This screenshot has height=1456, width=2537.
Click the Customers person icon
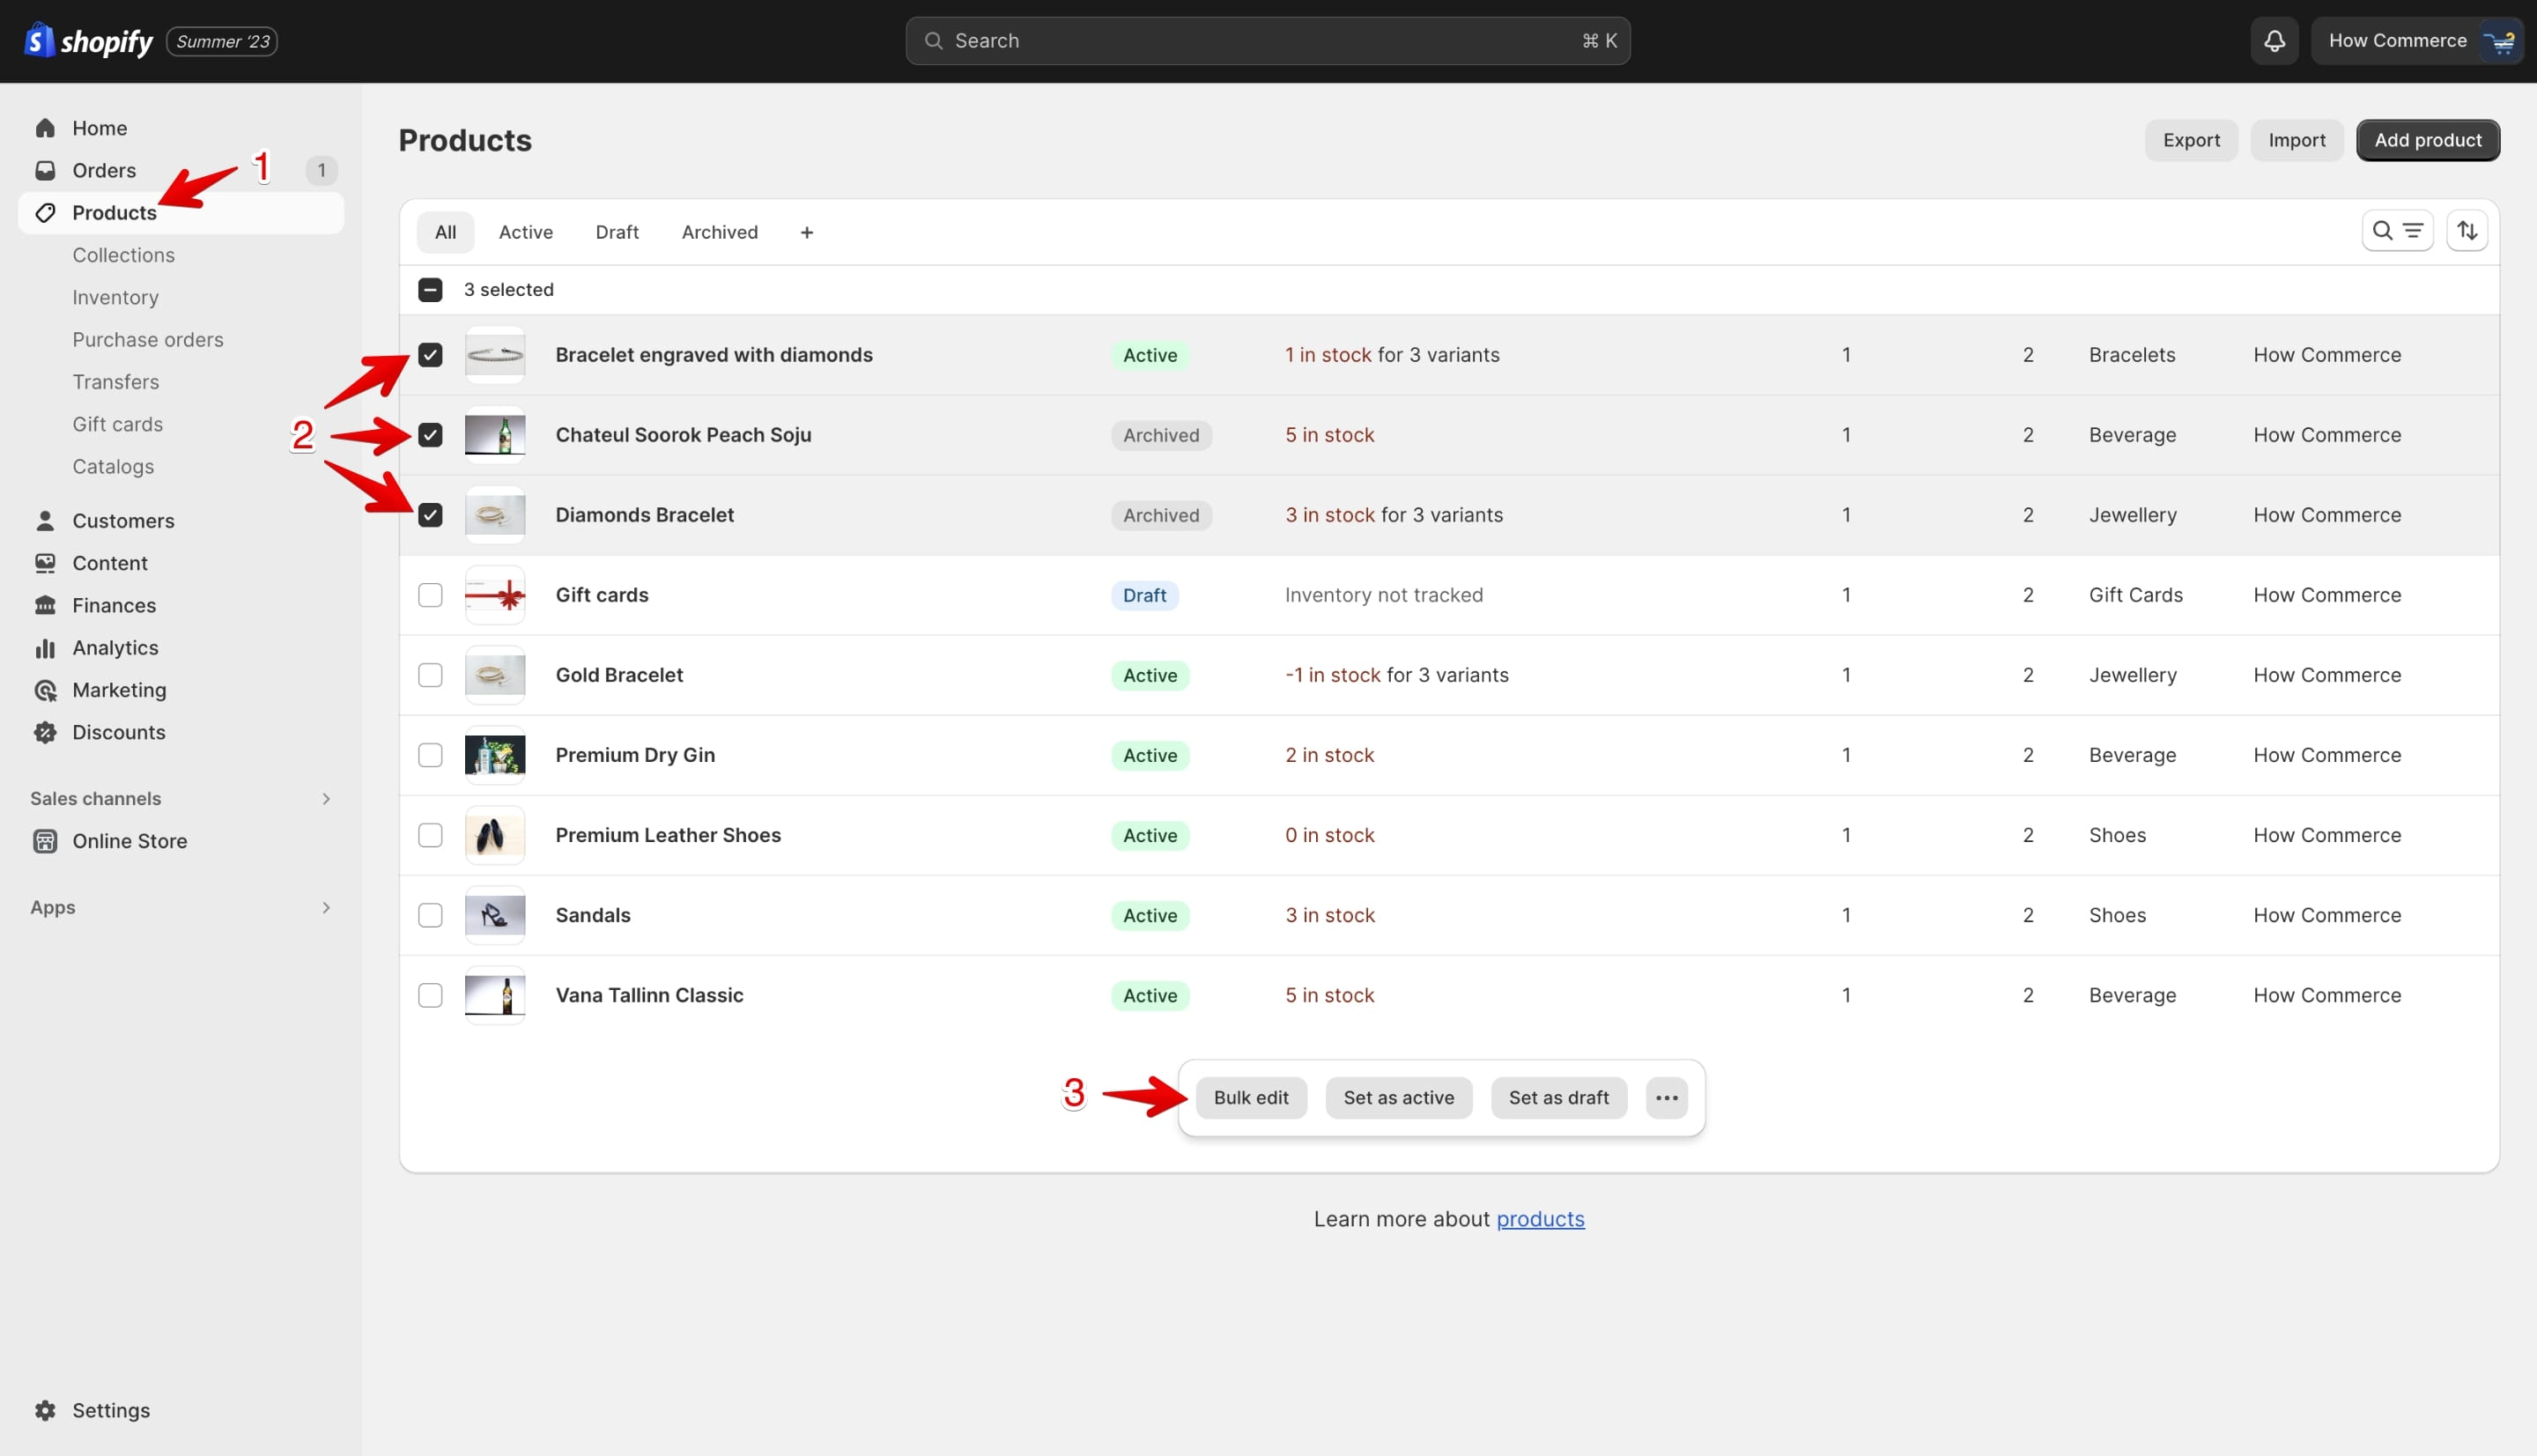[45, 521]
